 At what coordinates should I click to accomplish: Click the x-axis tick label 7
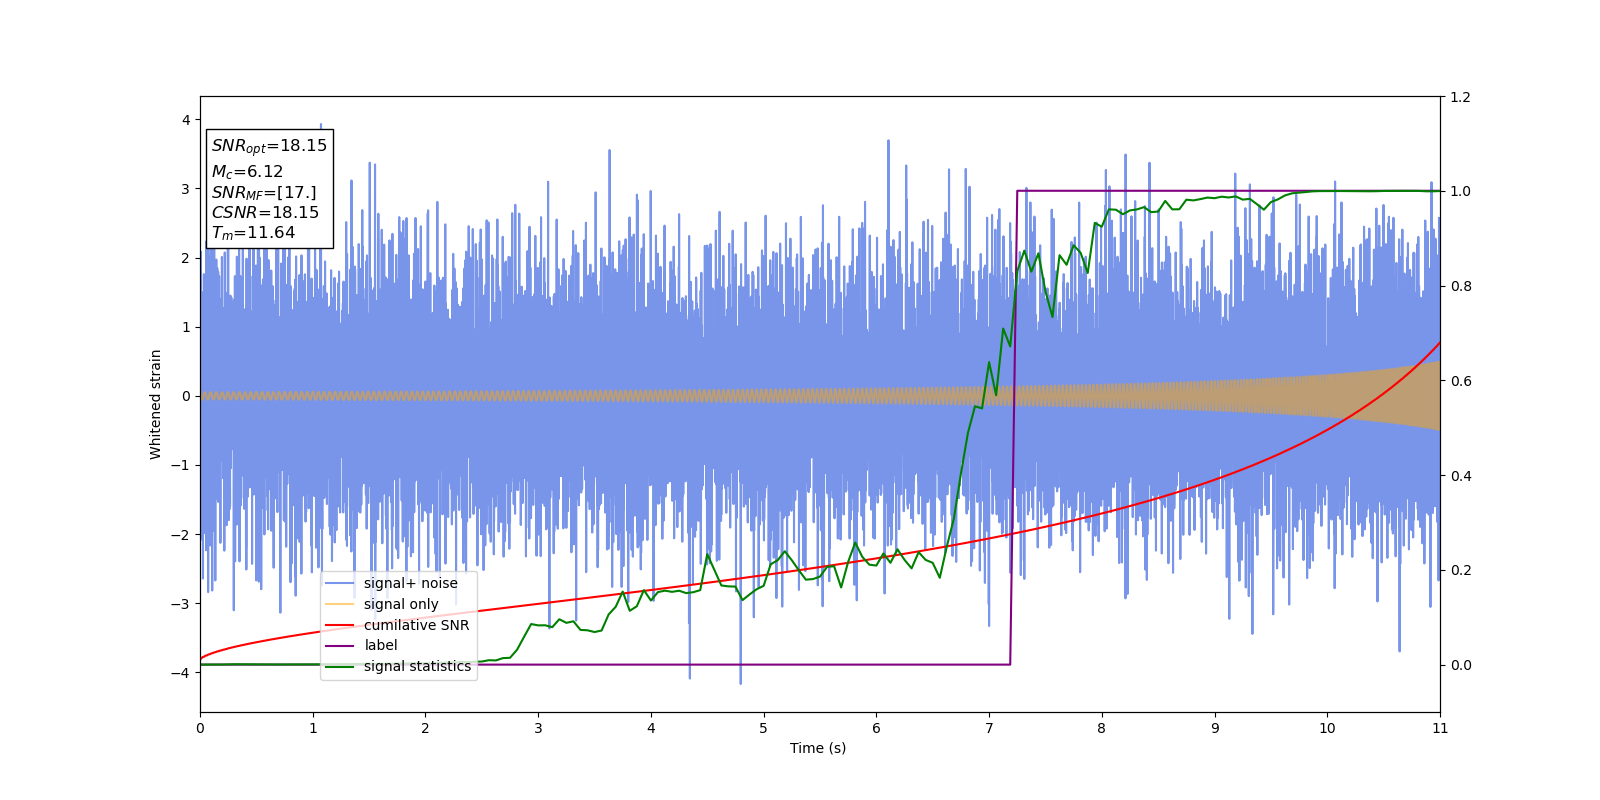click(x=989, y=728)
